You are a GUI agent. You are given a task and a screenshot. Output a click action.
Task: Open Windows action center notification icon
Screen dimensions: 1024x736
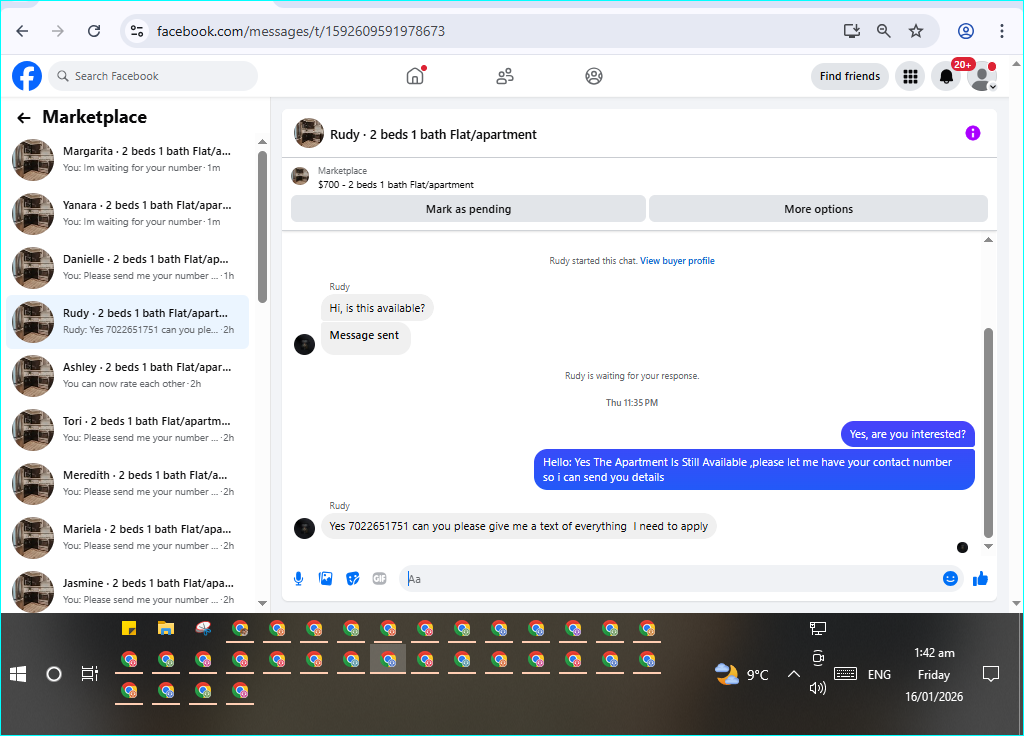point(991,674)
